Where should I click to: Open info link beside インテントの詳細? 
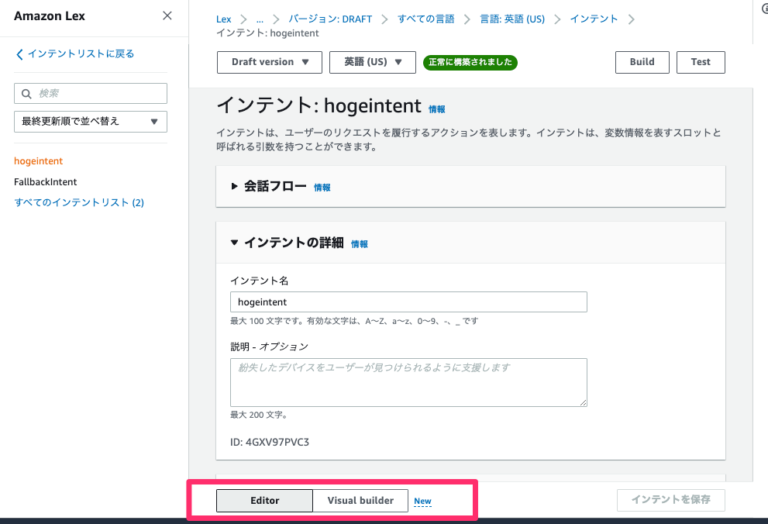[x=360, y=244]
